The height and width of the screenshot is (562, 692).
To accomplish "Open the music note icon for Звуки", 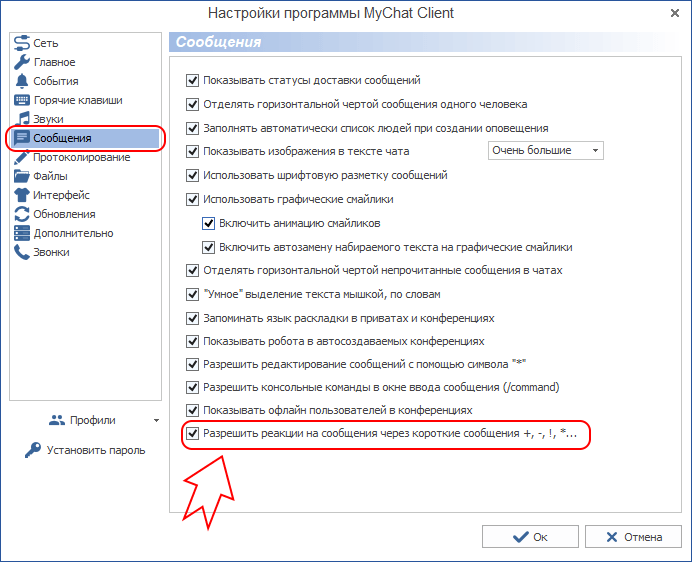I will coord(22,119).
